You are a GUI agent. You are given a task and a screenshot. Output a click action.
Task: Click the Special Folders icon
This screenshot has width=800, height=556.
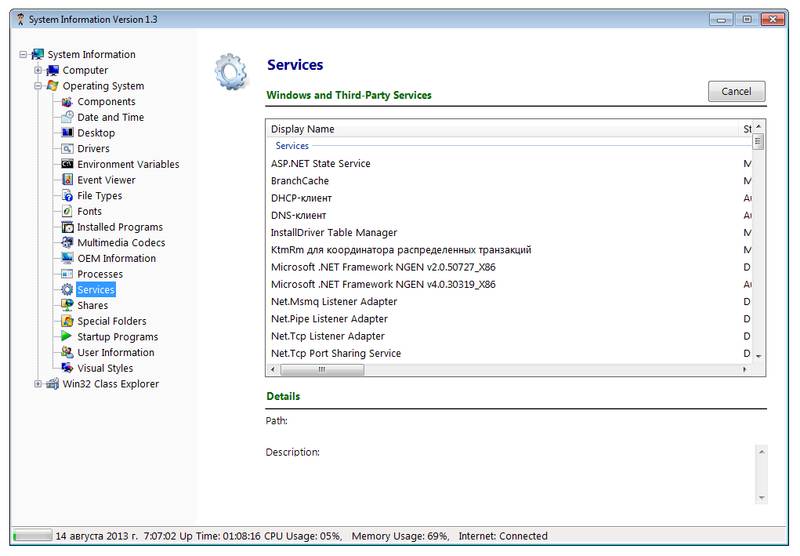[x=67, y=321]
